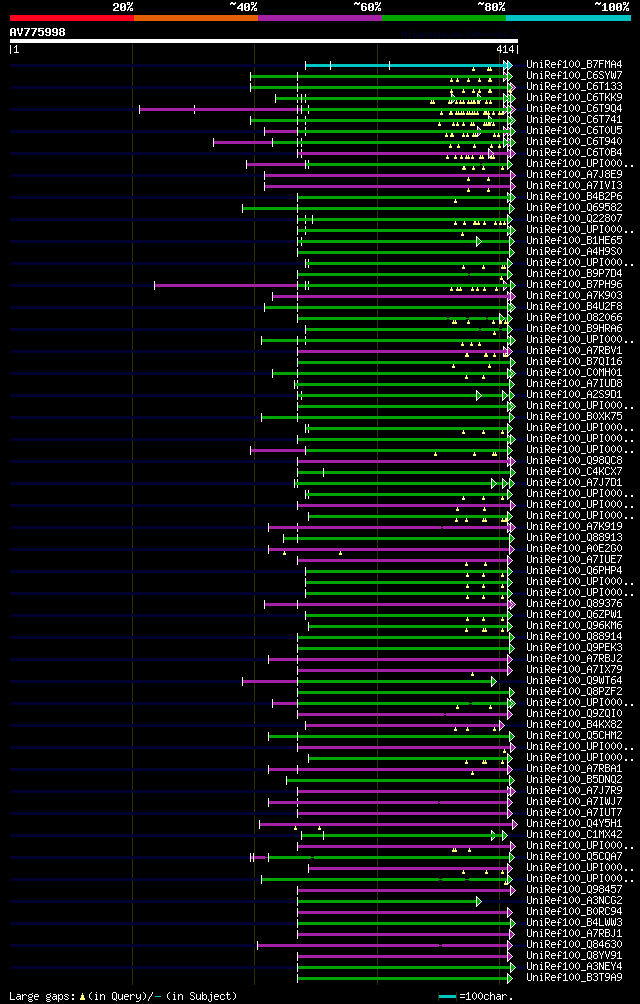Select the UniRef100_A7K919 label

pyautogui.click(x=573, y=526)
